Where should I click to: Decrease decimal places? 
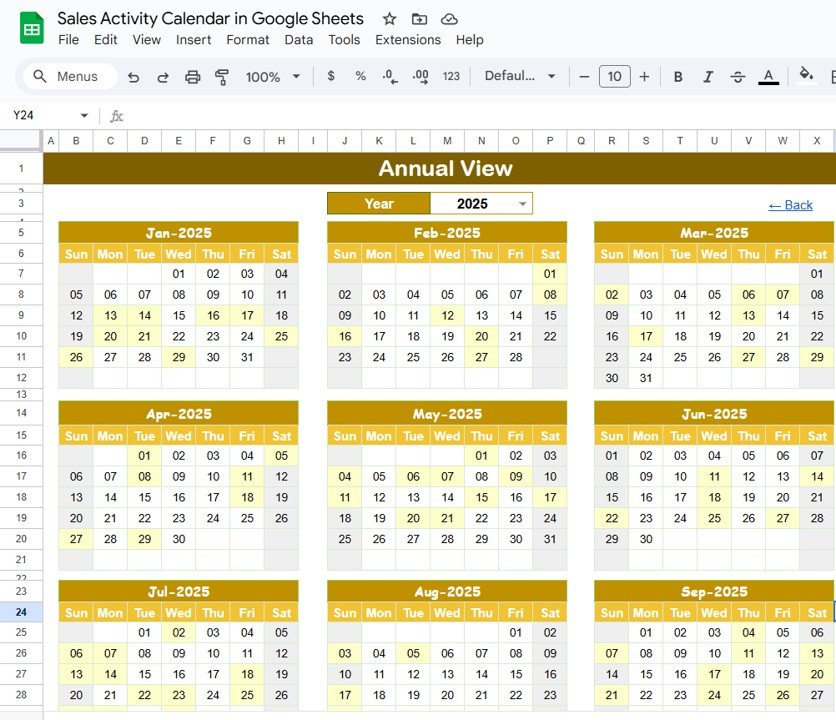[x=390, y=77]
